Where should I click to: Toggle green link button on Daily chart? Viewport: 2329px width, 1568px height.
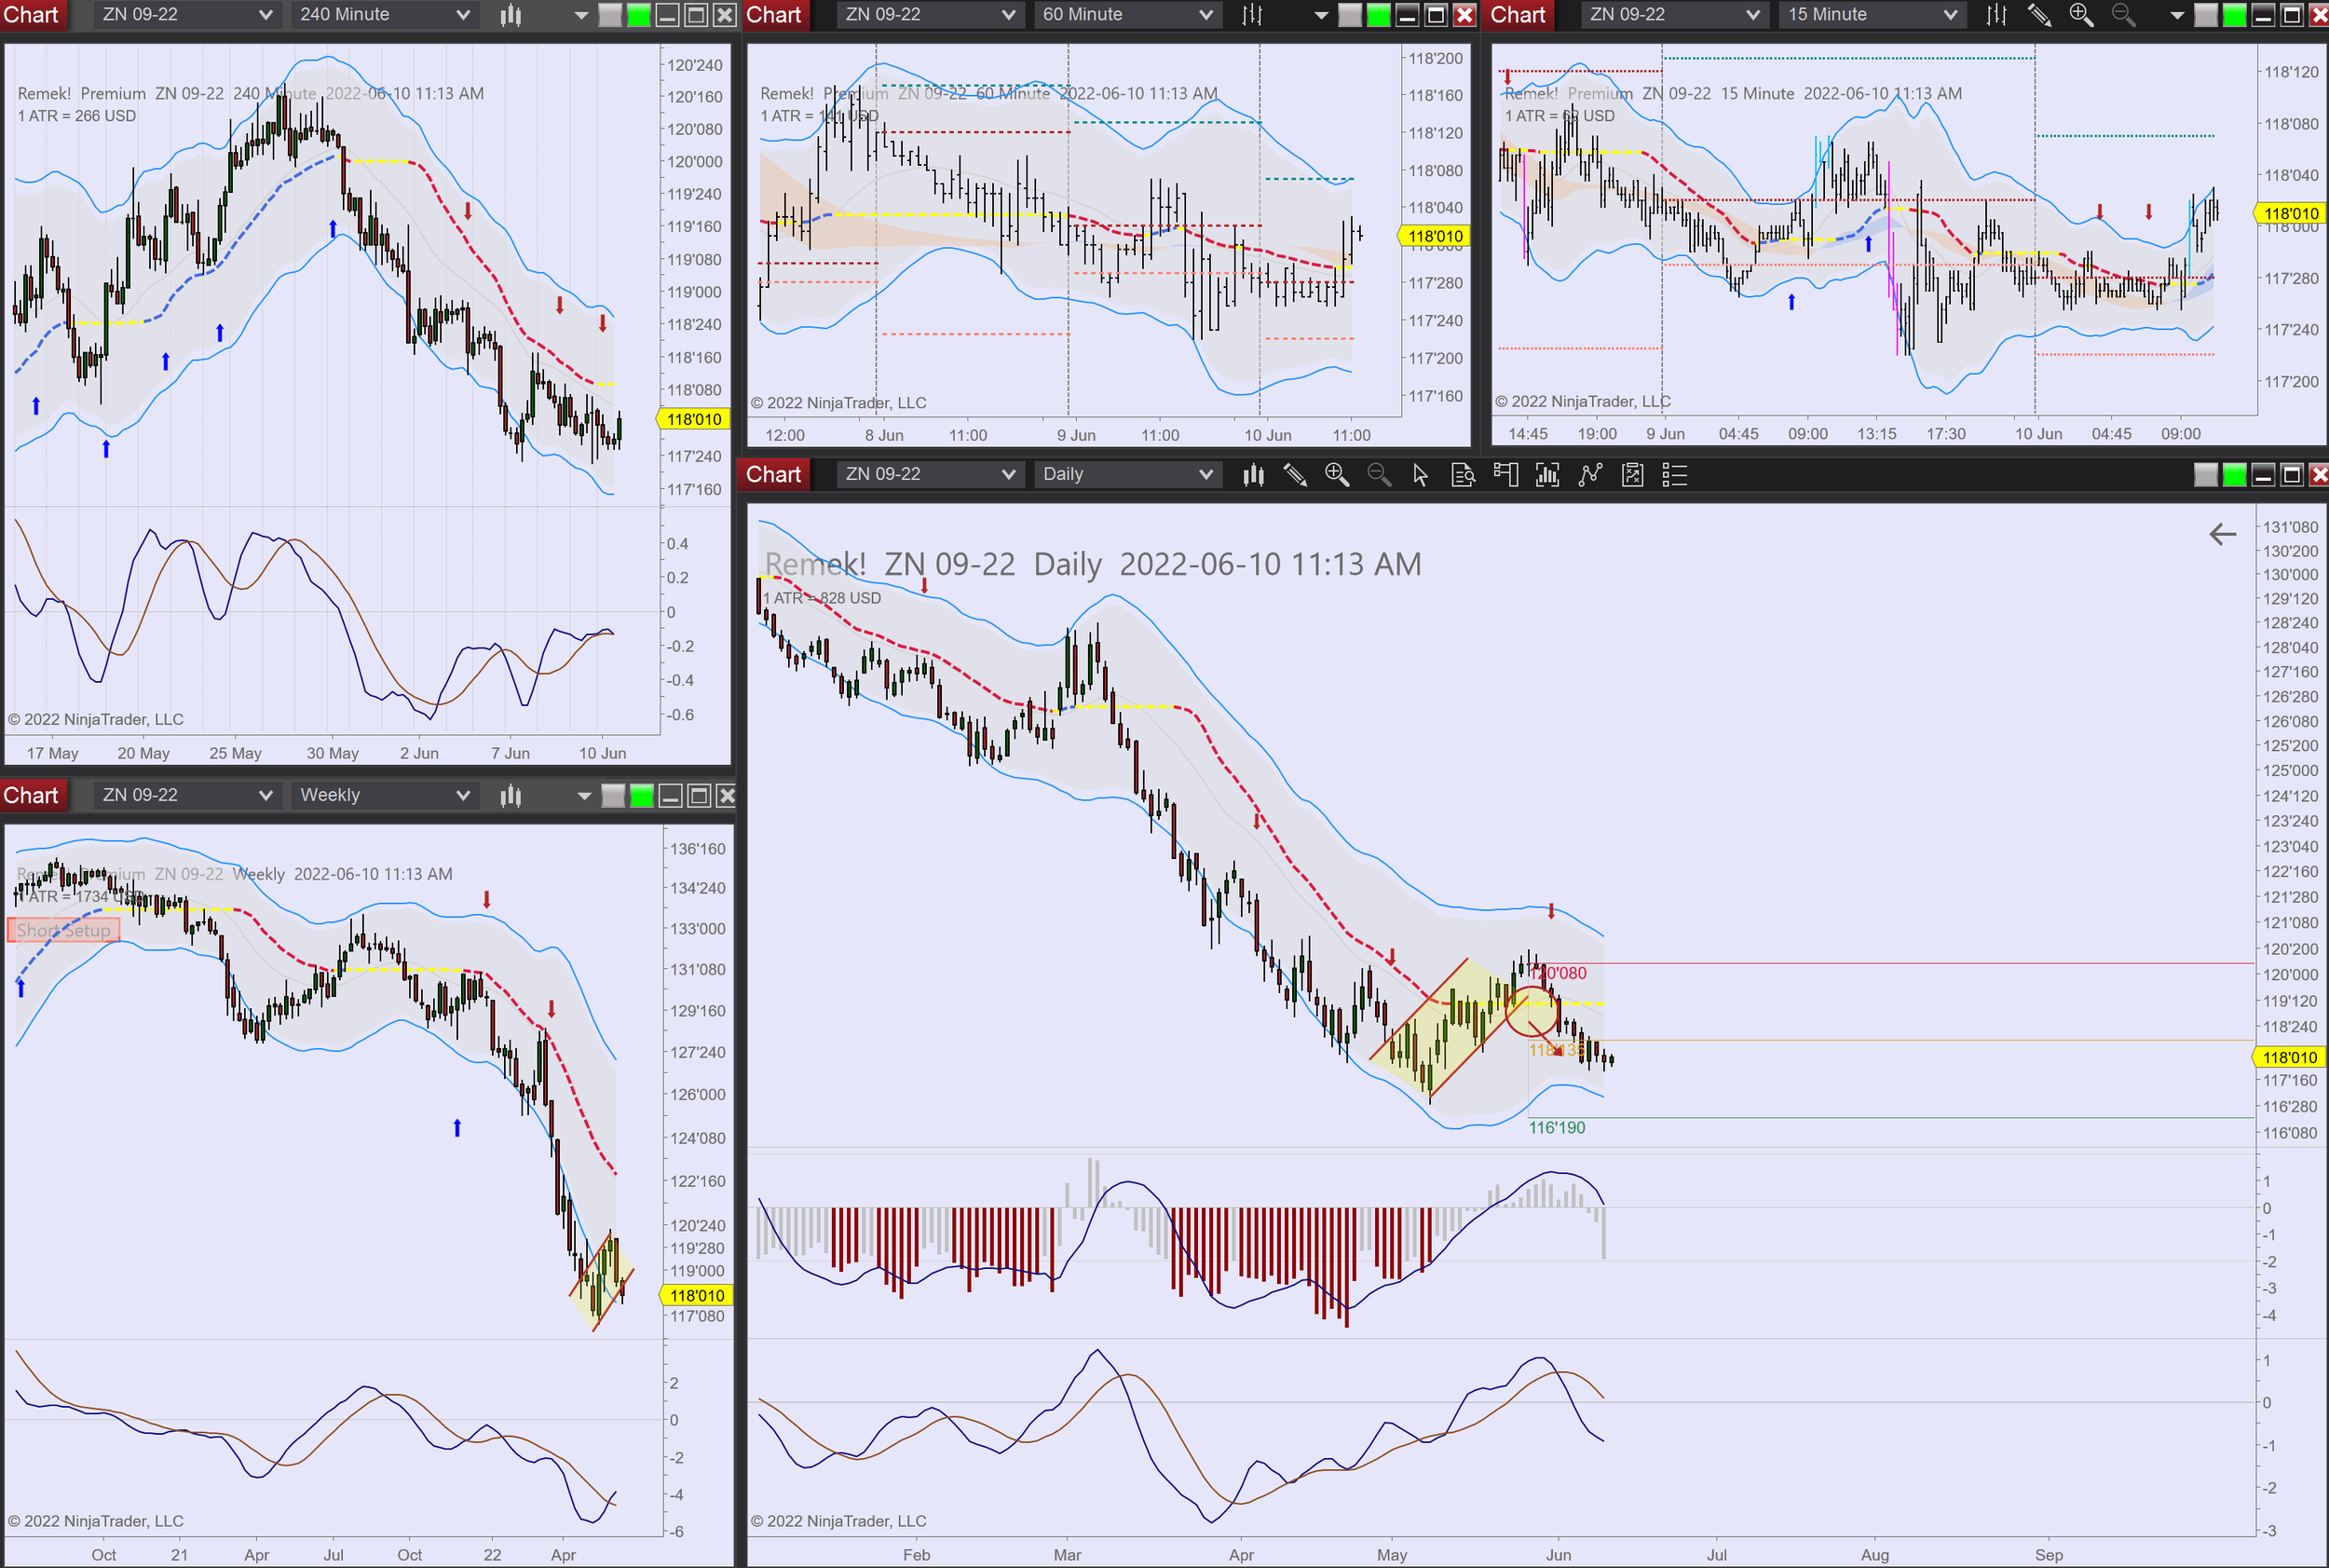coord(2233,475)
